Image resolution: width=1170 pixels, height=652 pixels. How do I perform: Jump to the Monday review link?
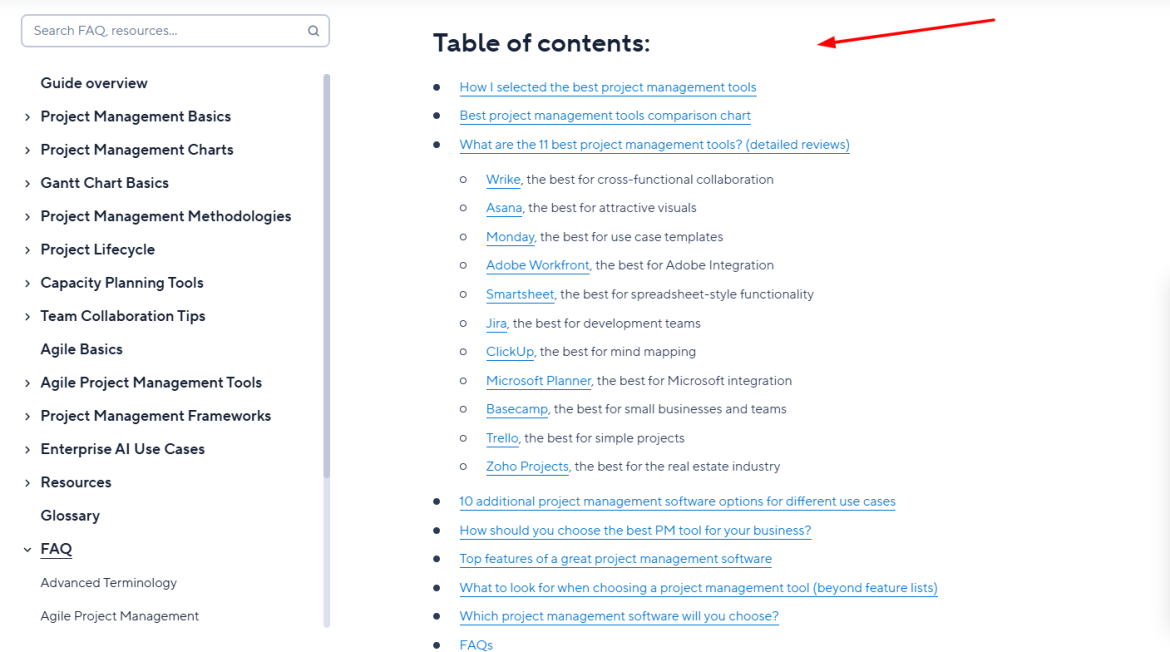click(x=510, y=237)
